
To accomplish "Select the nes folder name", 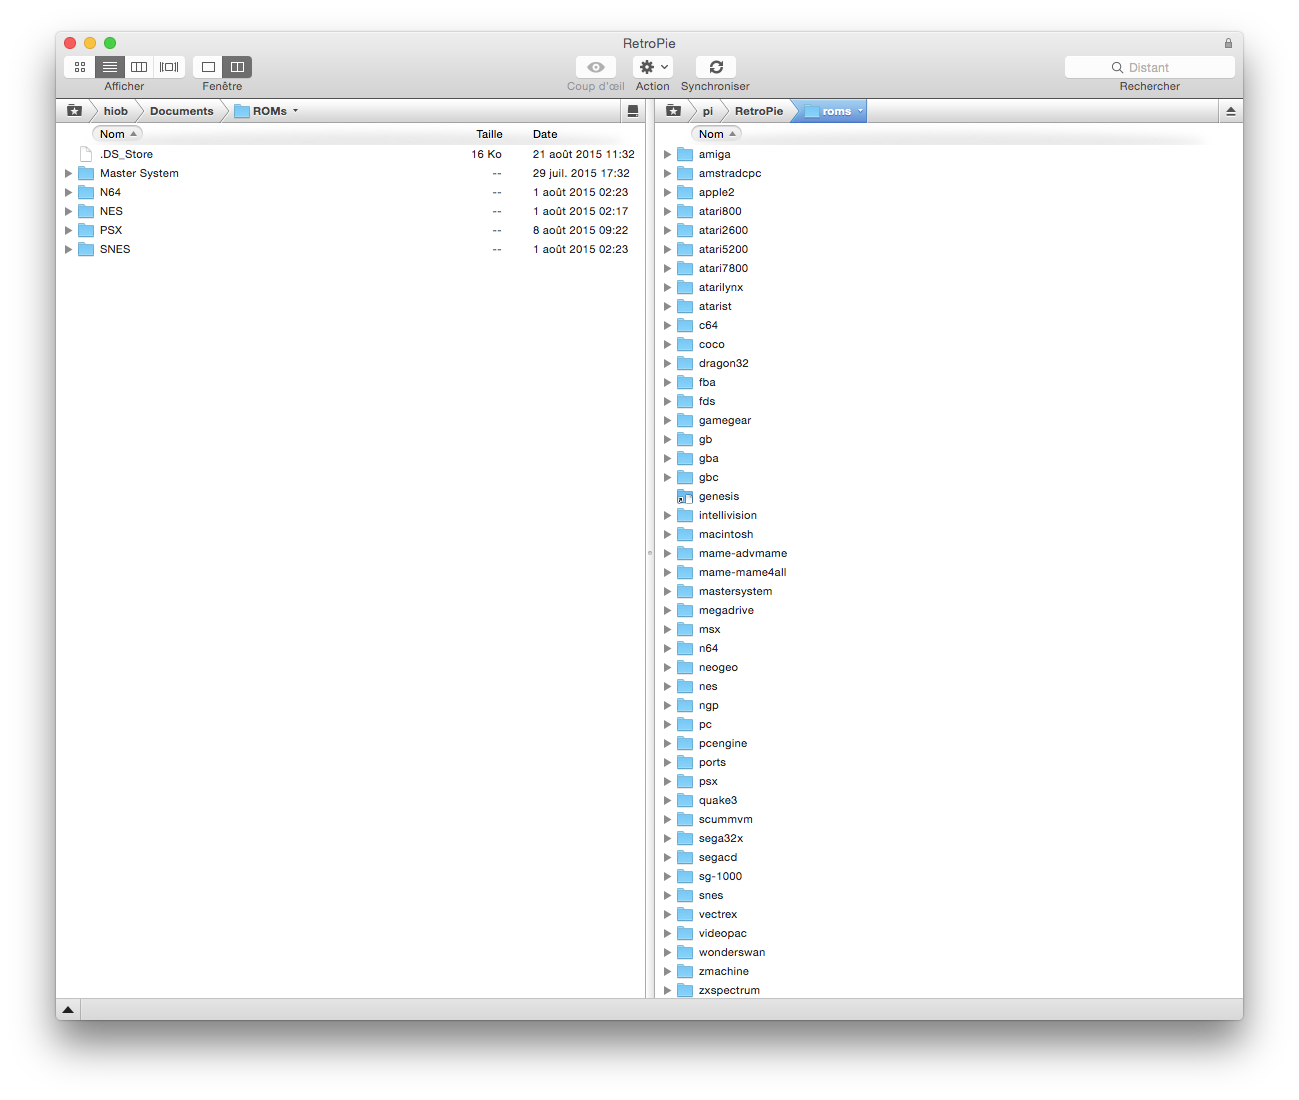I will pyautogui.click(x=708, y=686).
